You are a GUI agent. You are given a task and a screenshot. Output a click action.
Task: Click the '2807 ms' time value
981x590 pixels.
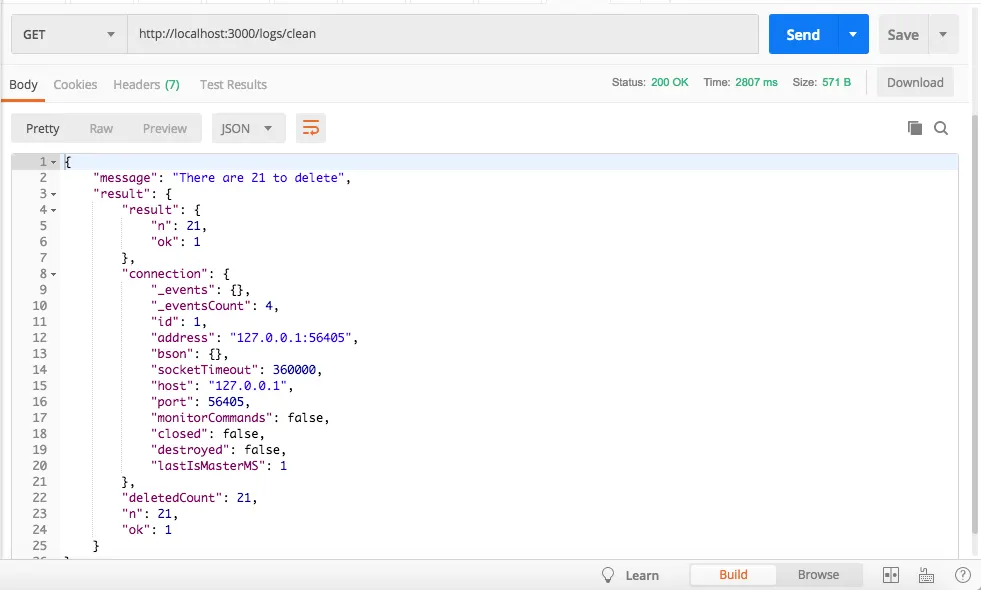point(756,83)
